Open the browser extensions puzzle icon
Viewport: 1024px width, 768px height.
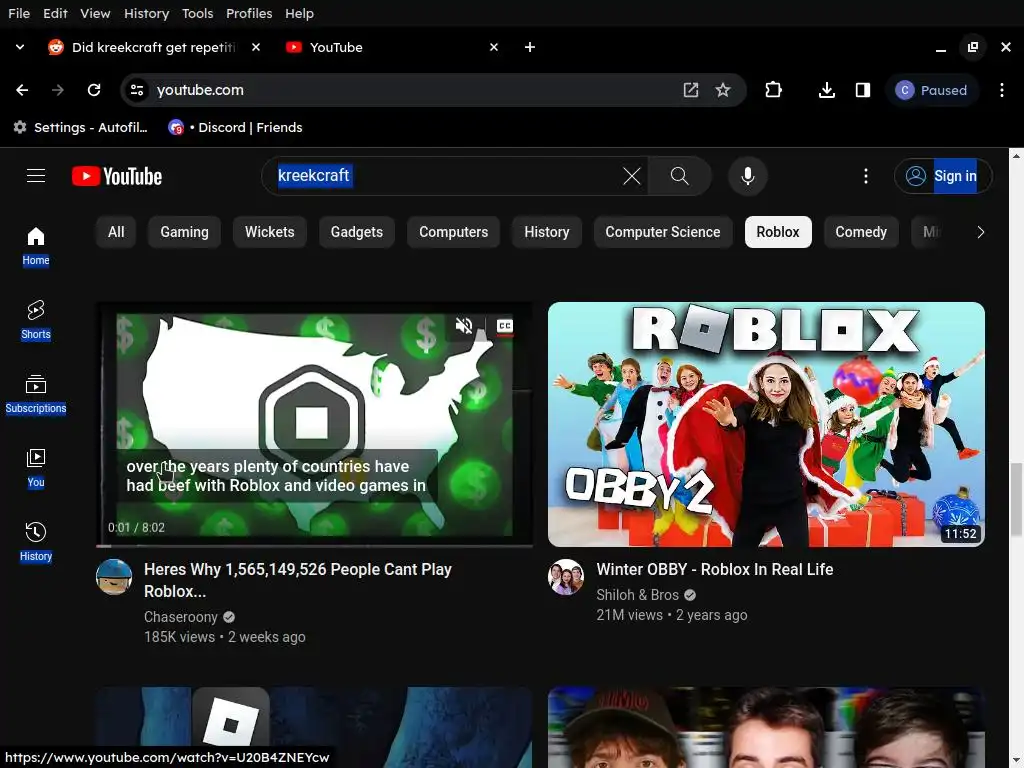tap(773, 90)
